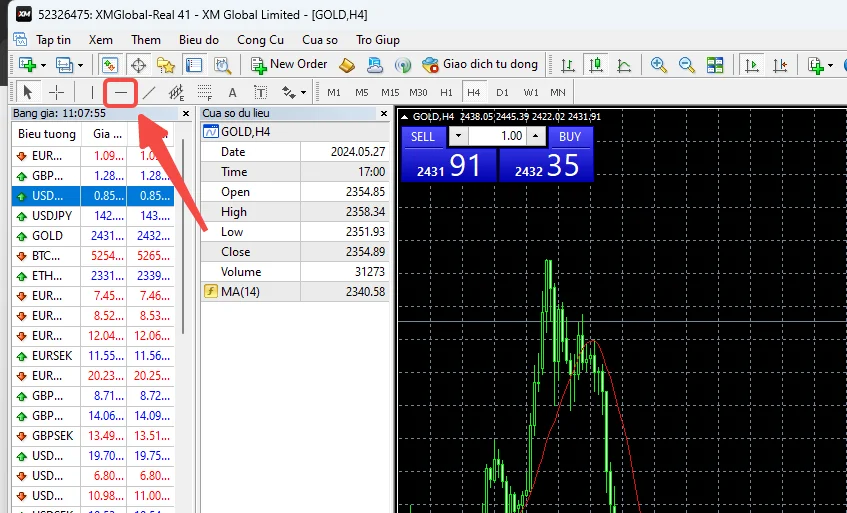
Task: Select the crosshair tool
Action: (56, 93)
